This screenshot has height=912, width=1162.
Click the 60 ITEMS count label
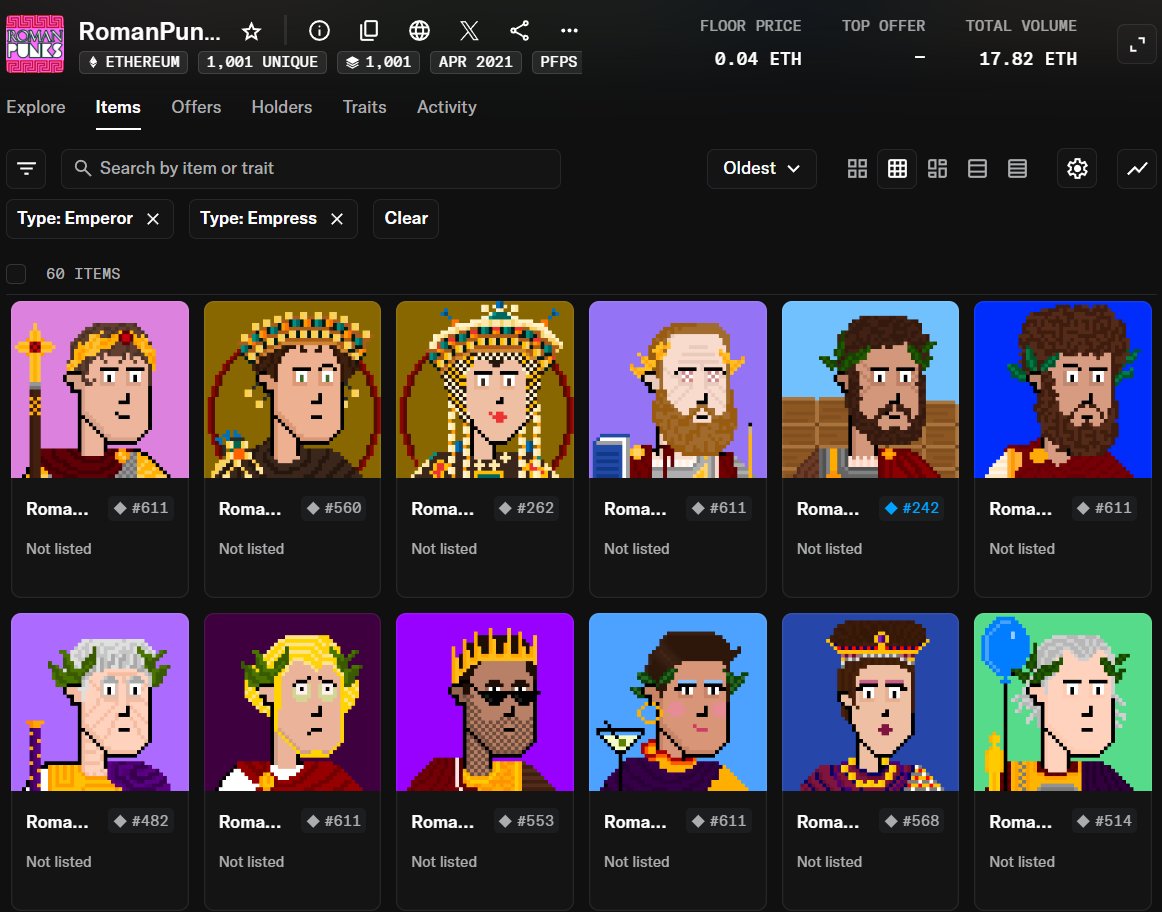click(83, 274)
